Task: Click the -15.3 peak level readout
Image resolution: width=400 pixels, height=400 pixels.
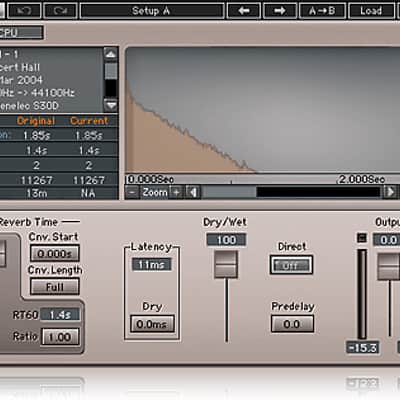Action: (363, 348)
